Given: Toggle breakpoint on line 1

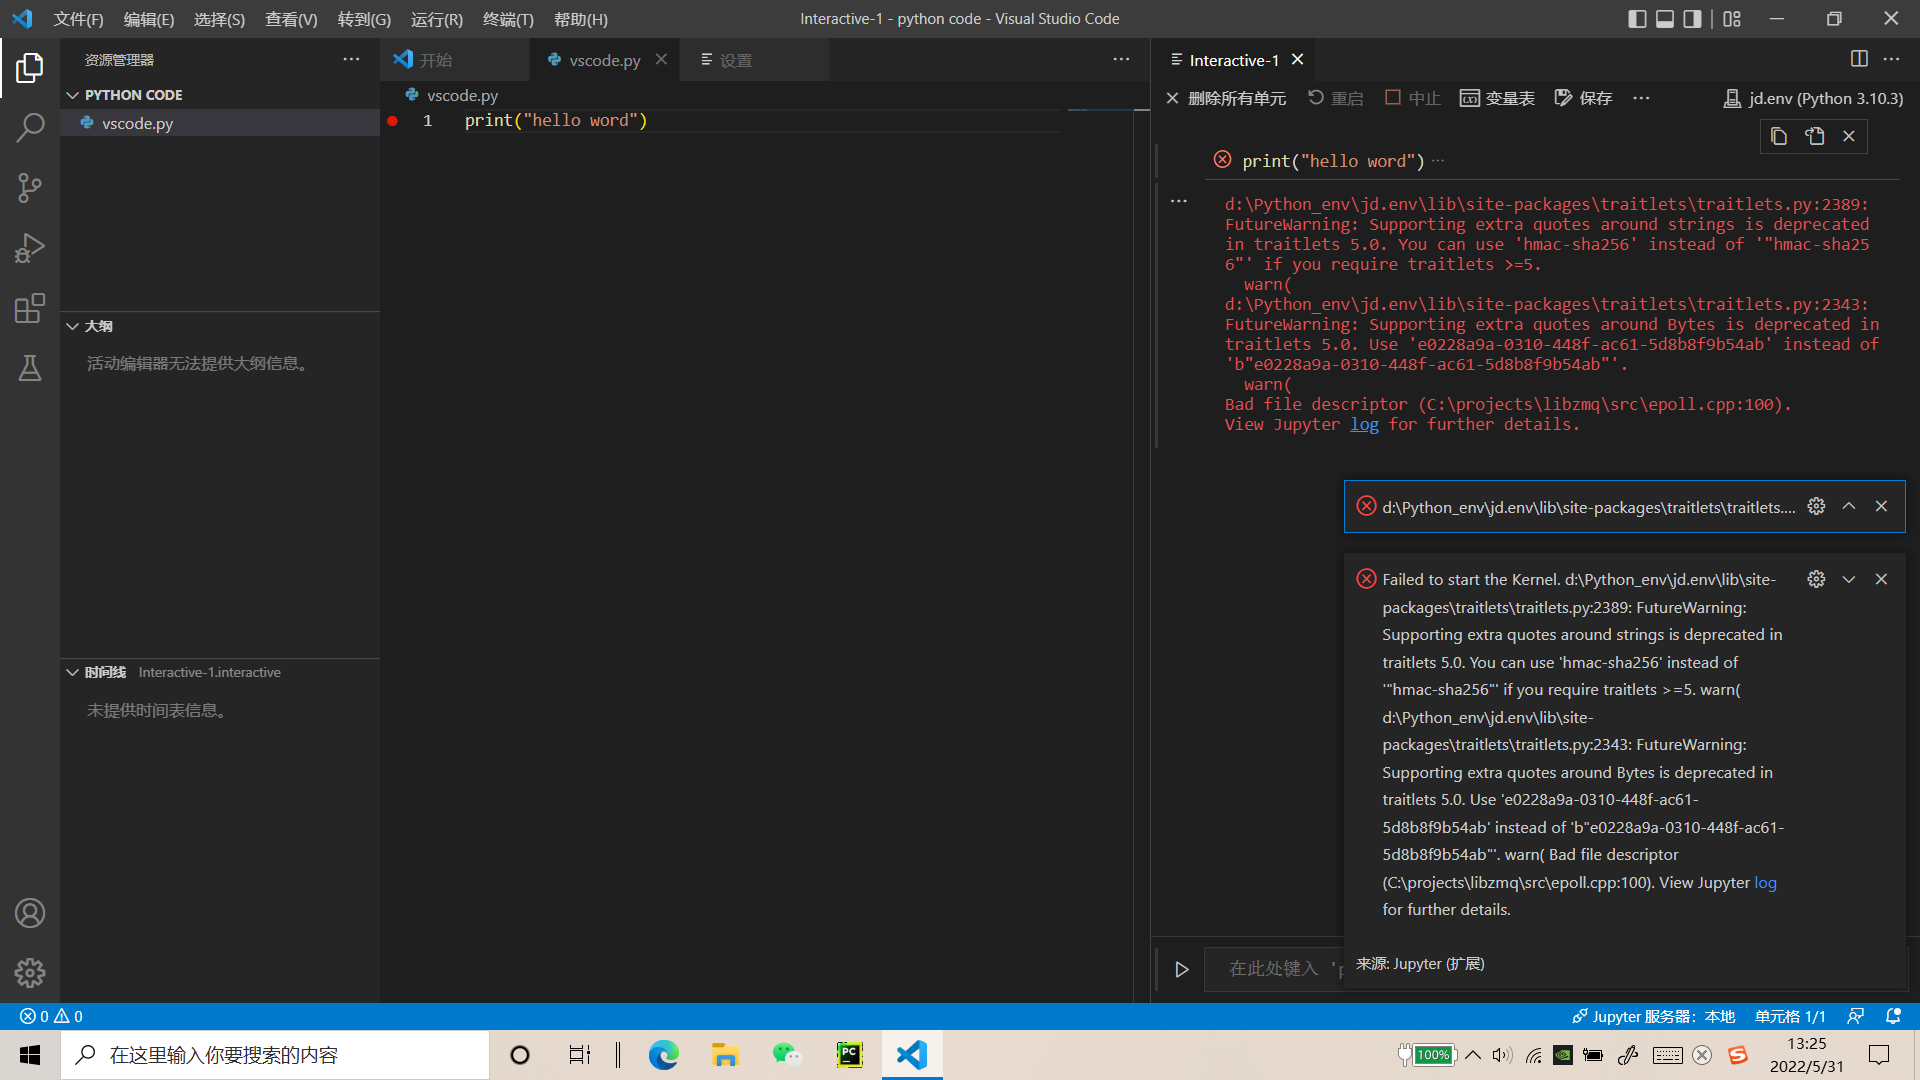Looking at the screenshot, I should click(393, 121).
